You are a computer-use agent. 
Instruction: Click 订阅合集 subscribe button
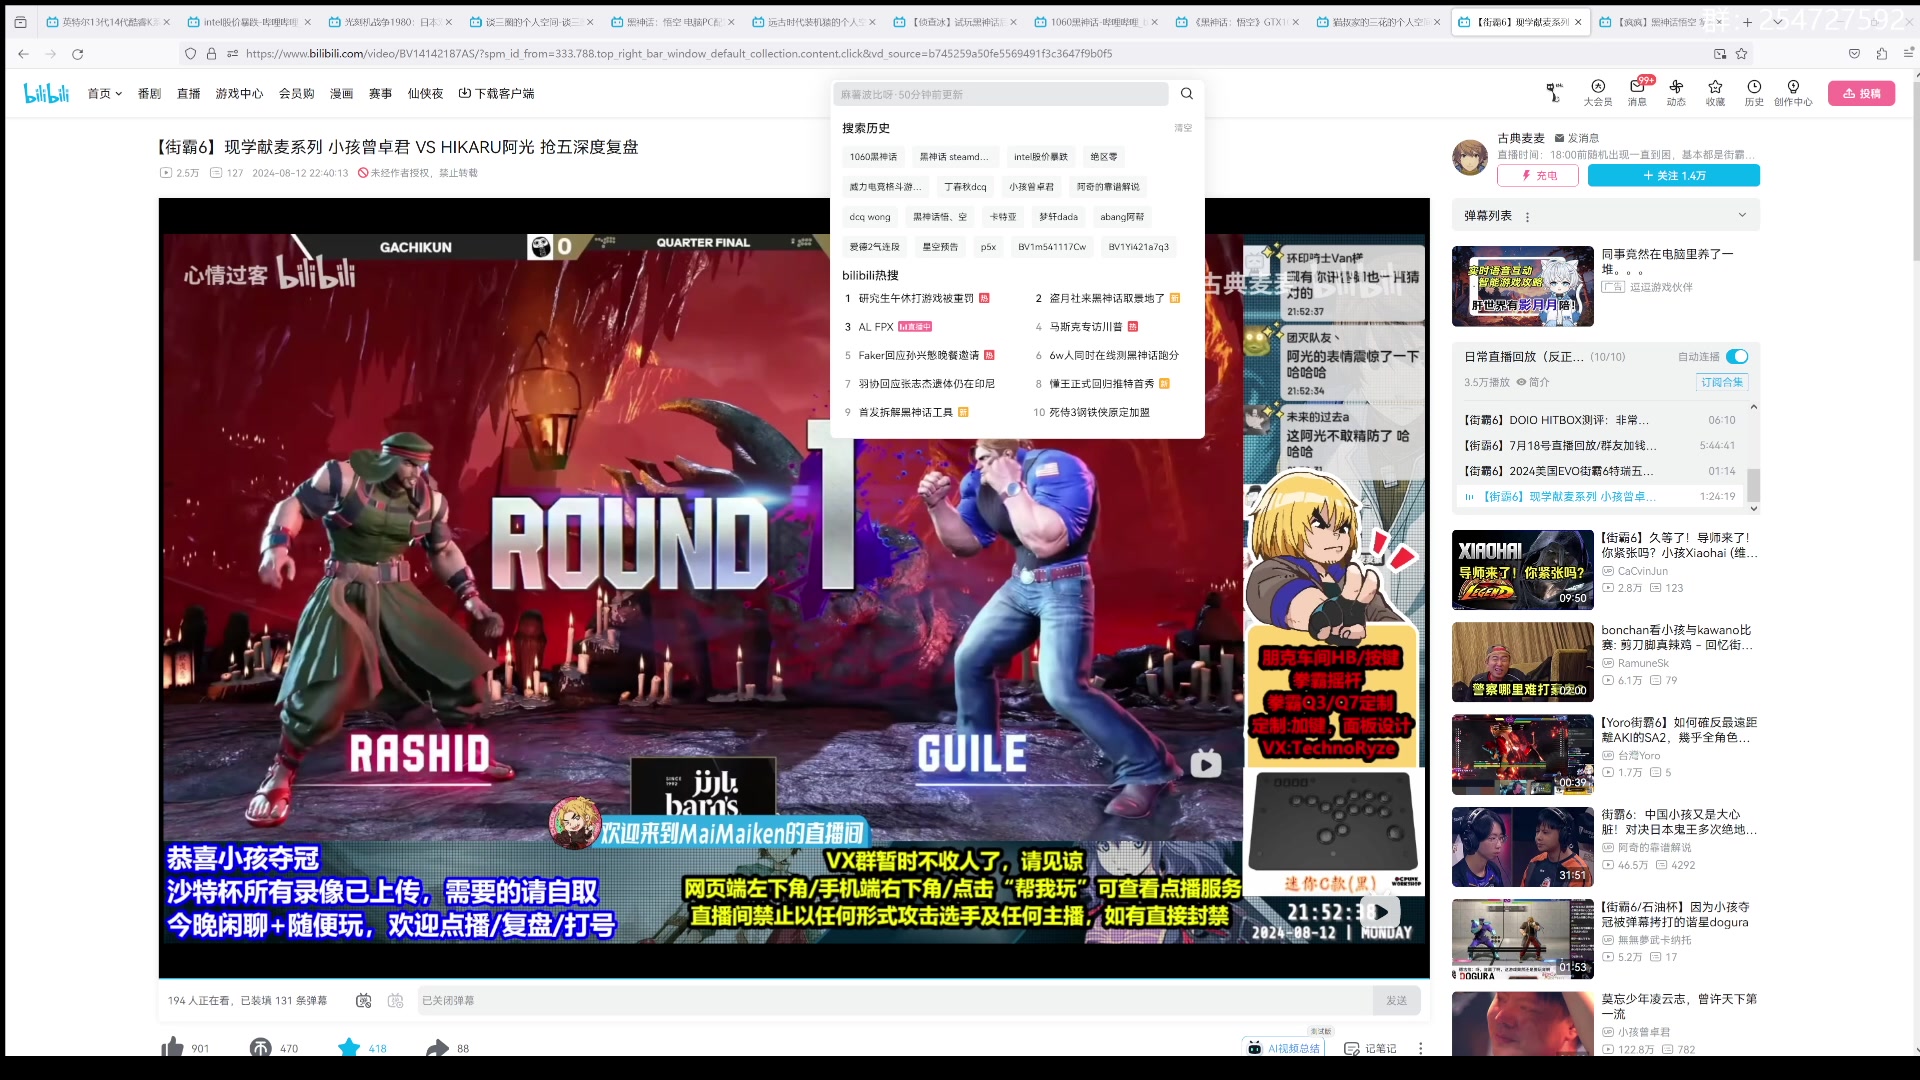(1722, 382)
